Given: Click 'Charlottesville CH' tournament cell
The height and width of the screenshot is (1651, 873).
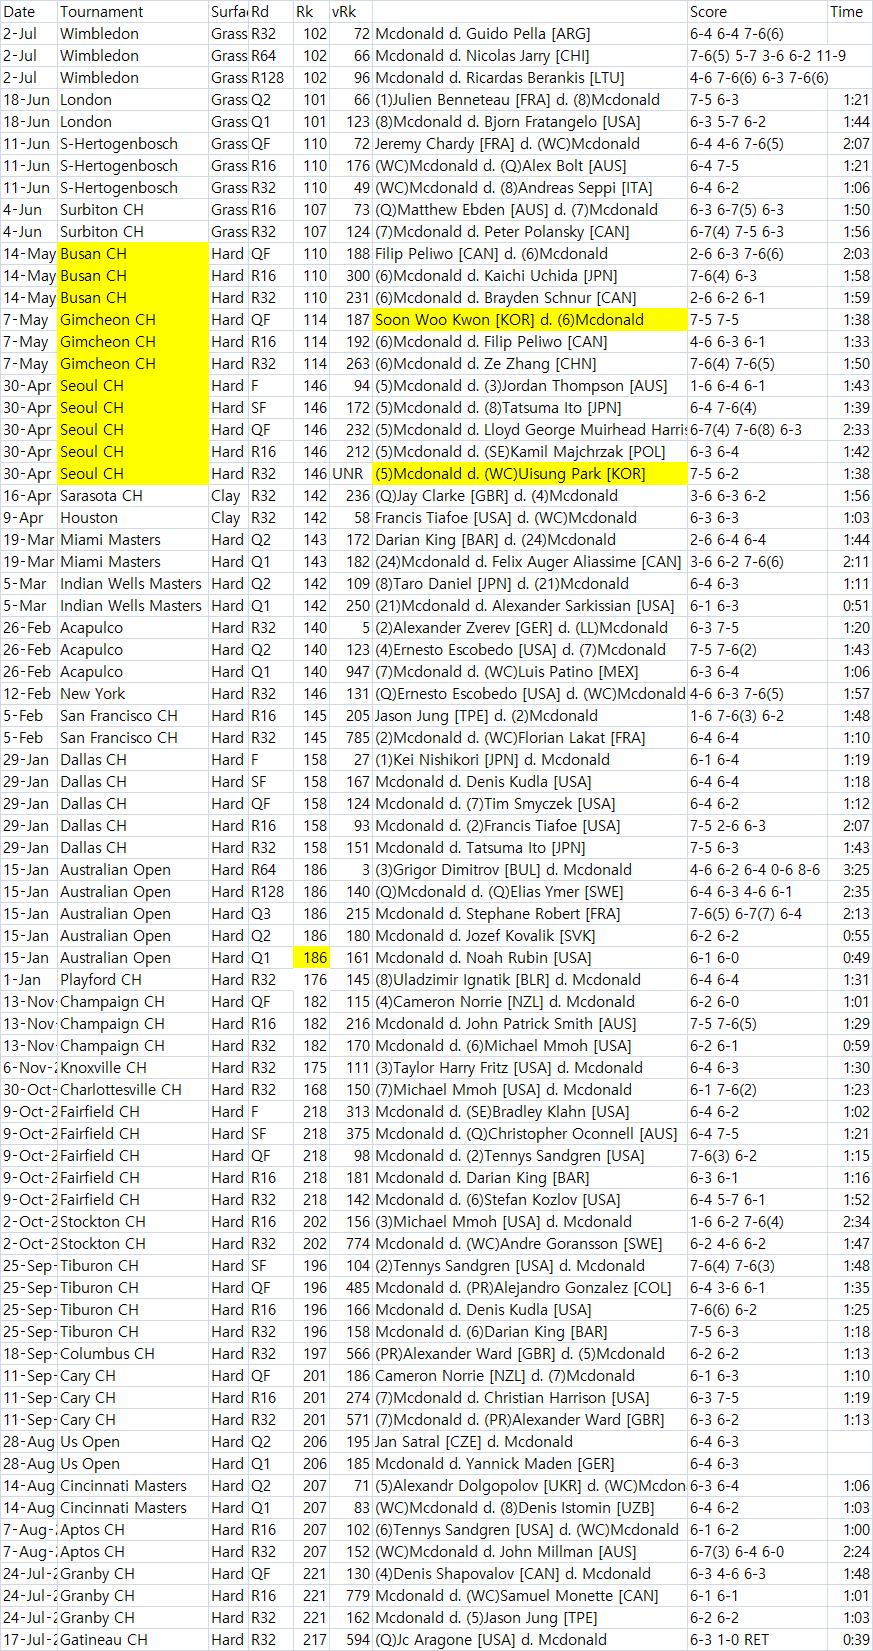Looking at the screenshot, I should pos(133,1089).
